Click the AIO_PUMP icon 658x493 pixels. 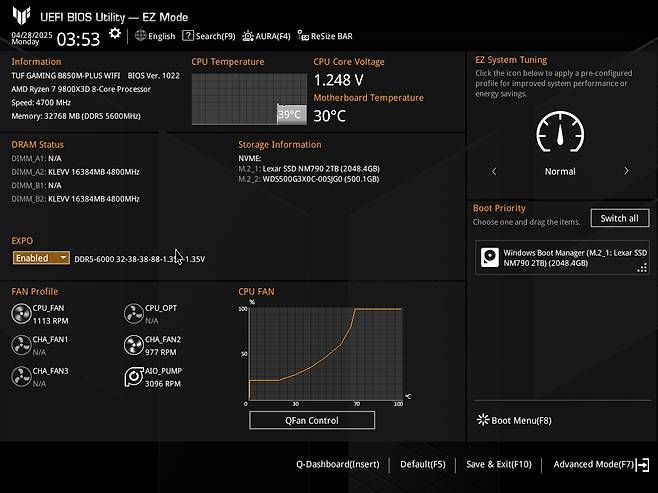click(133, 377)
